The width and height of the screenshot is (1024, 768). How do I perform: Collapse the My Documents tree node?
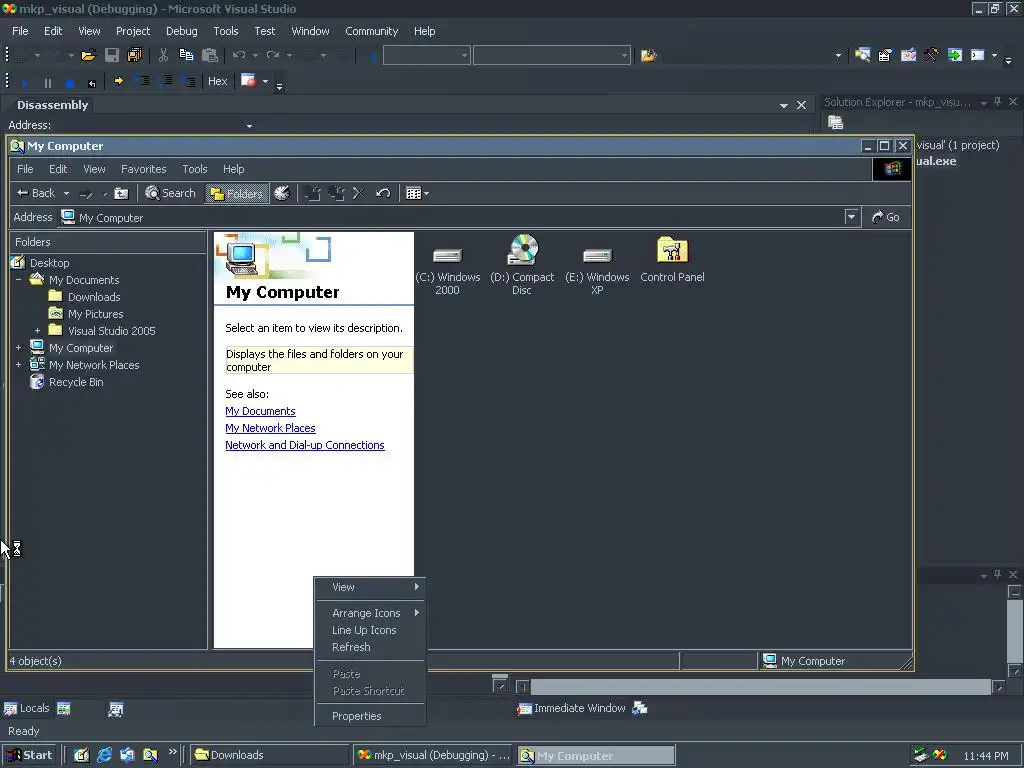pyautogui.click(x=18, y=280)
